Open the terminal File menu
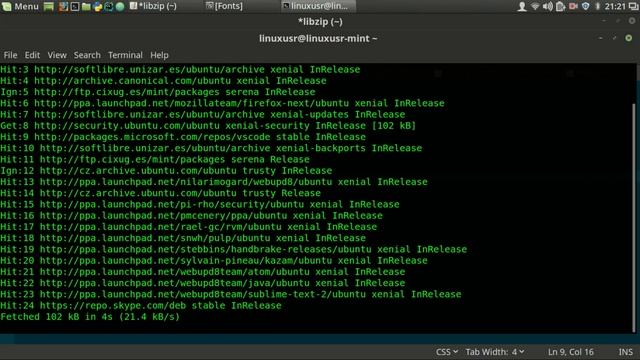The image size is (640, 360). pyautogui.click(x=10, y=55)
